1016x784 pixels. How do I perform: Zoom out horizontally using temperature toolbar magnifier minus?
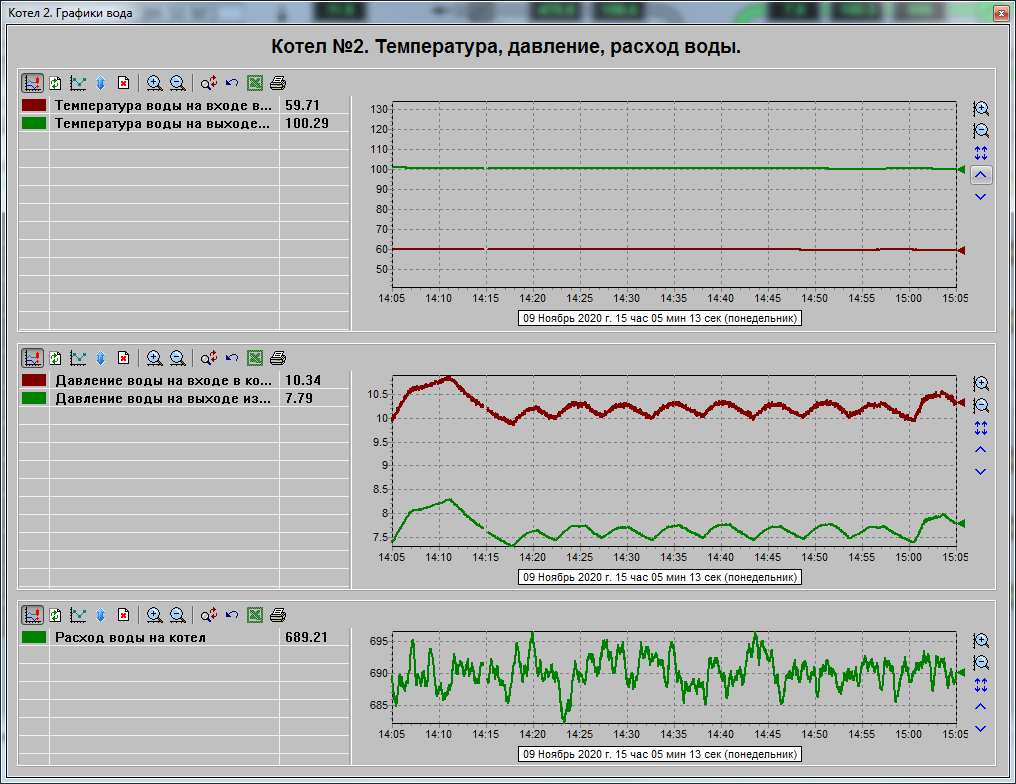(177, 83)
